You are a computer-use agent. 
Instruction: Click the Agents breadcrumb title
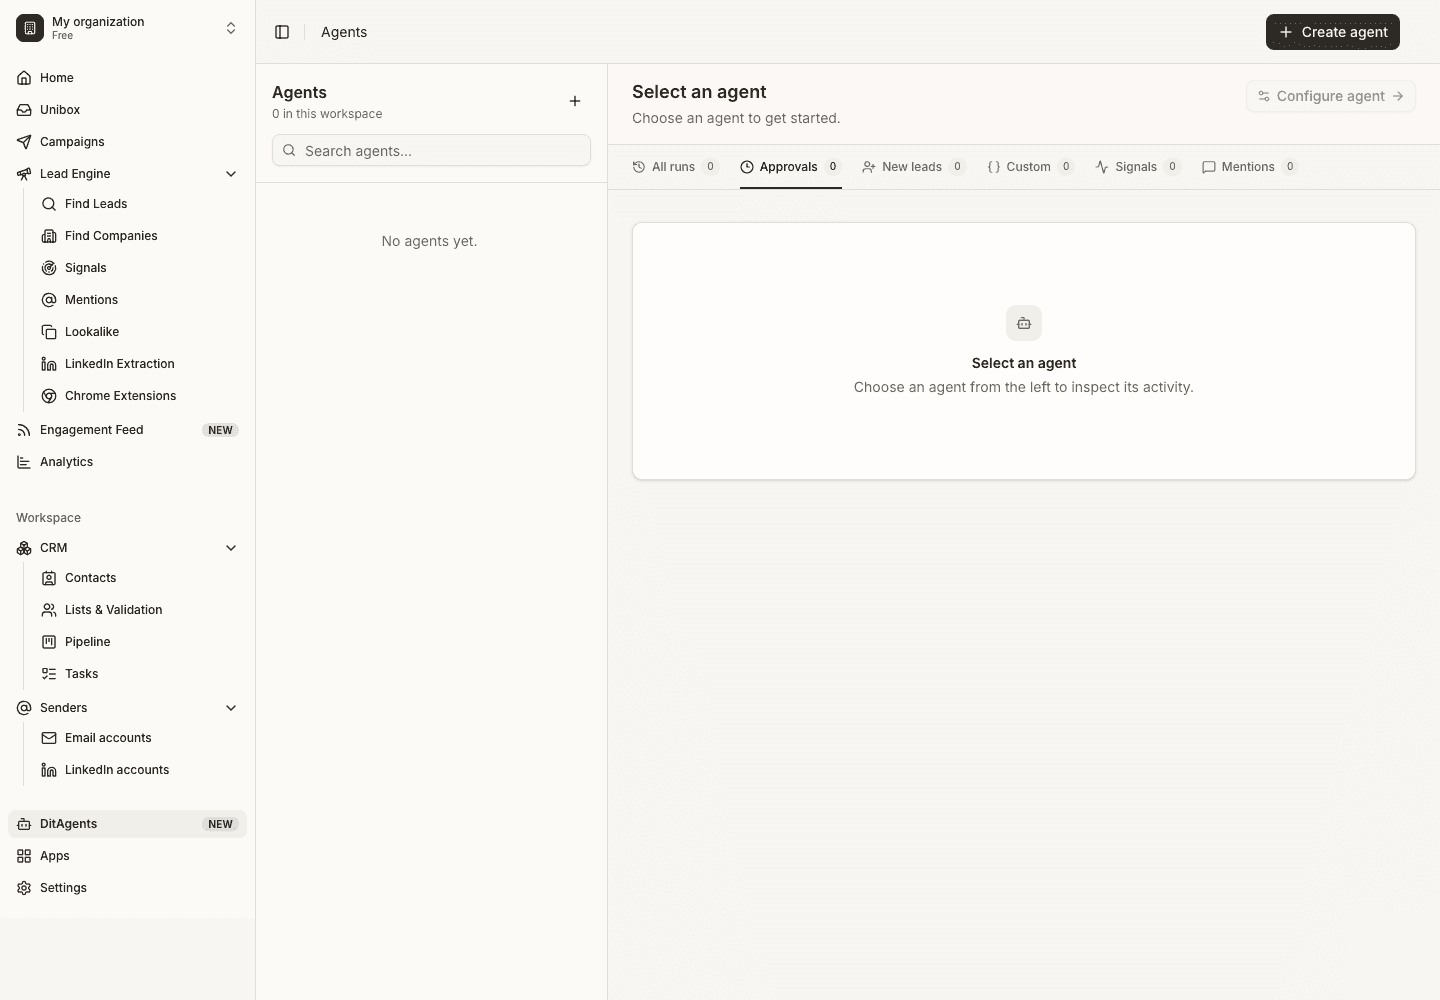[x=344, y=32]
